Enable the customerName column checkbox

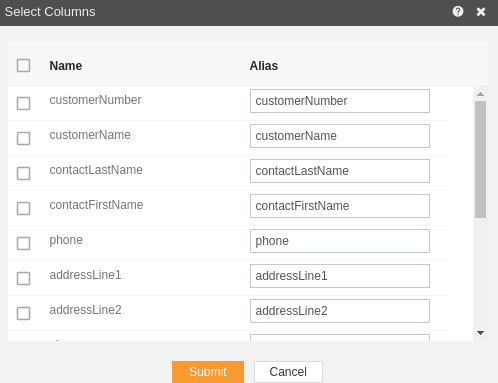pos(23,138)
